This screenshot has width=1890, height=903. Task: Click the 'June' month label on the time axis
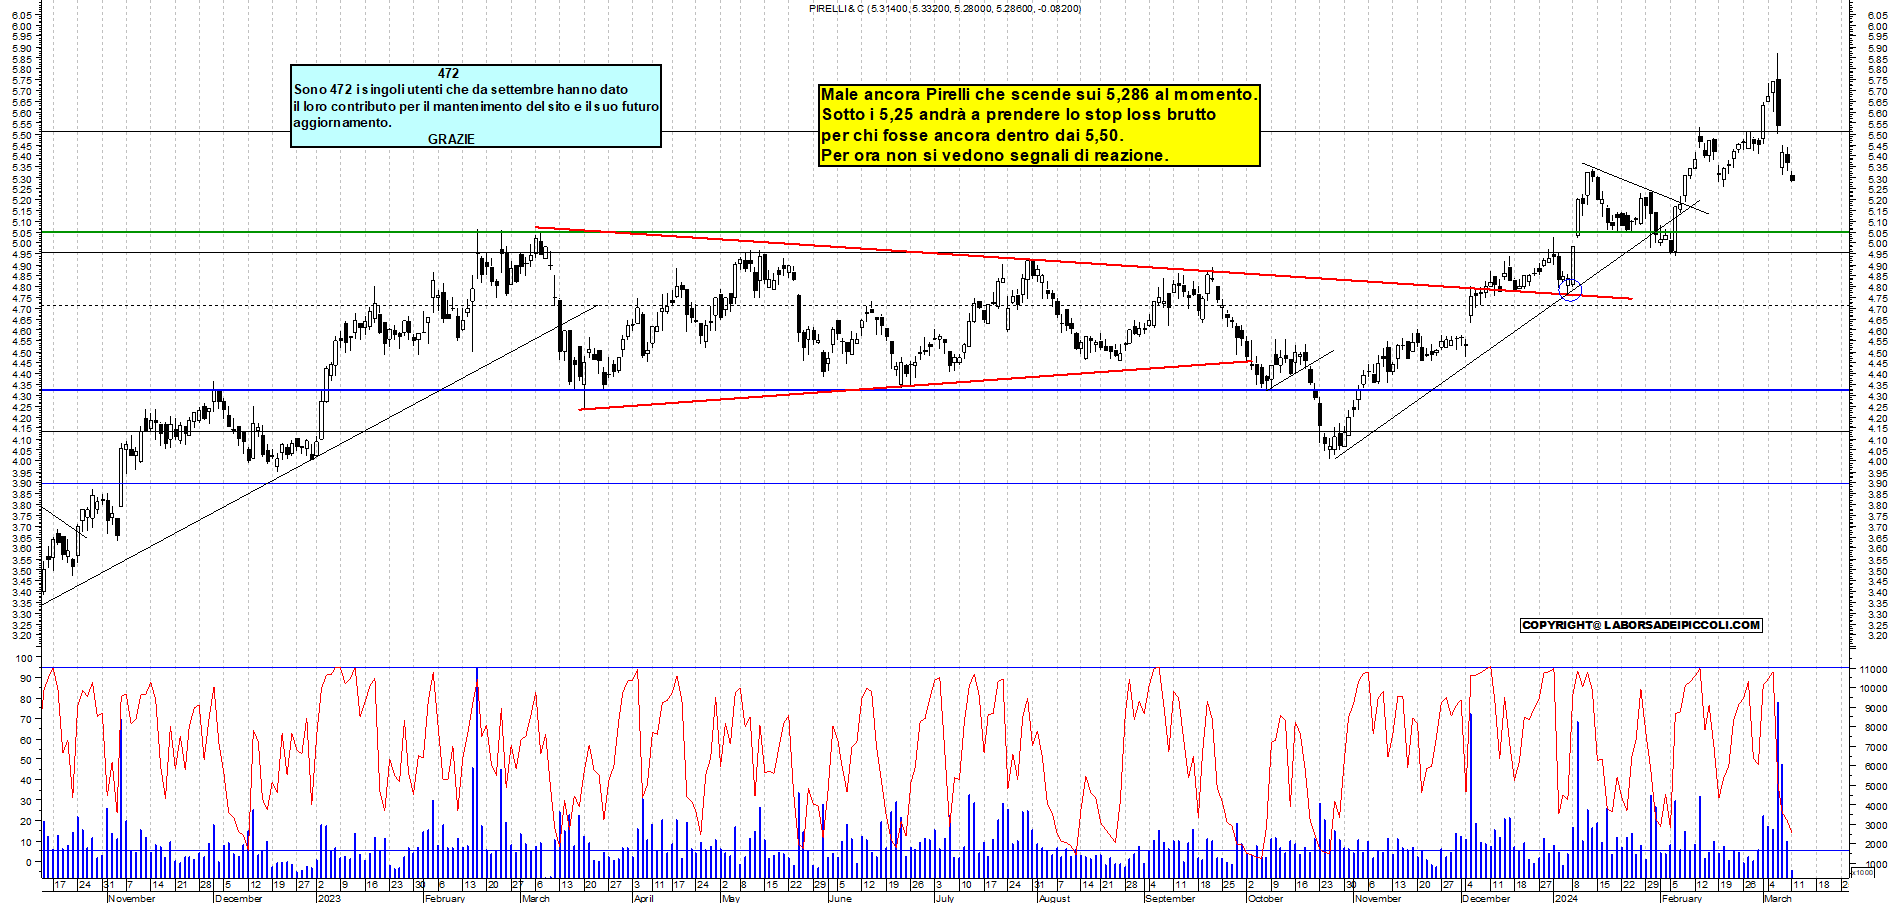[840, 898]
